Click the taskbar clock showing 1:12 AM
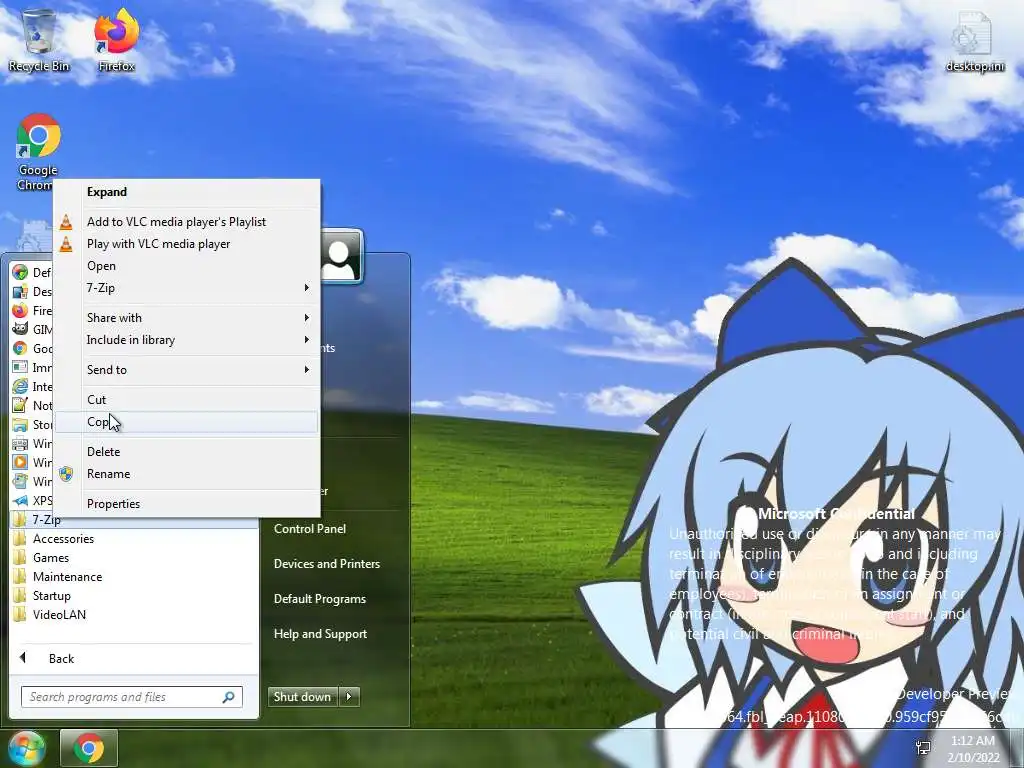1024x768 pixels. (x=973, y=749)
